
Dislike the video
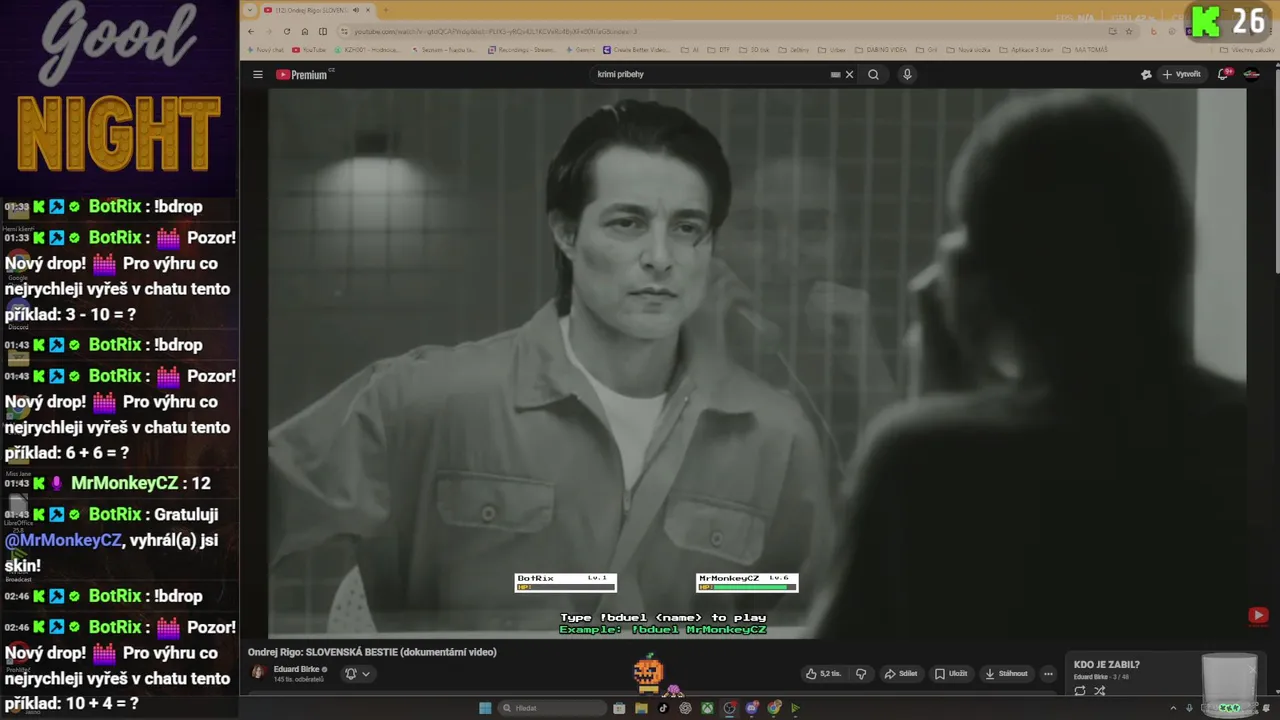[861, 674]
